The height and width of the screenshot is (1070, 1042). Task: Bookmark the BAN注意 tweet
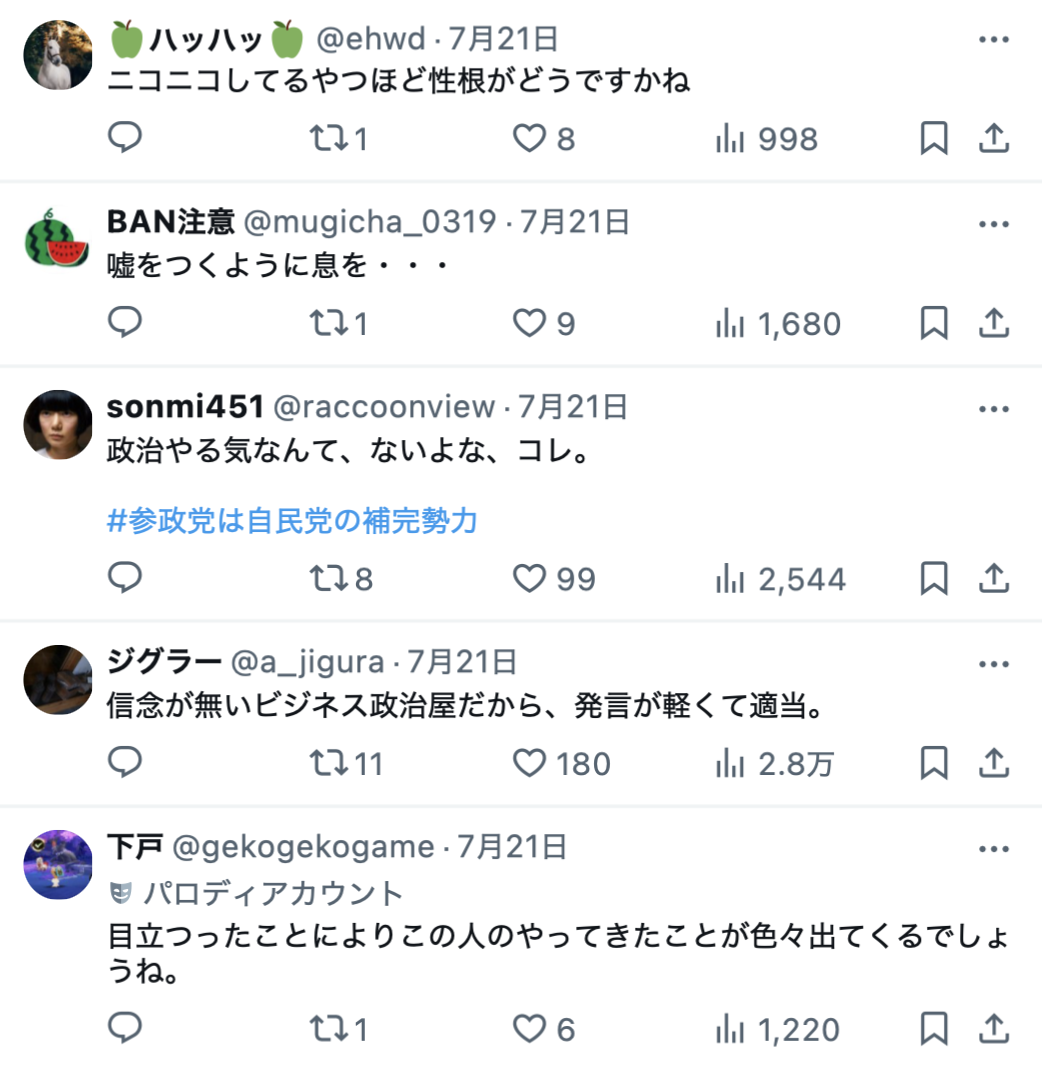click(x=934, y=323)
